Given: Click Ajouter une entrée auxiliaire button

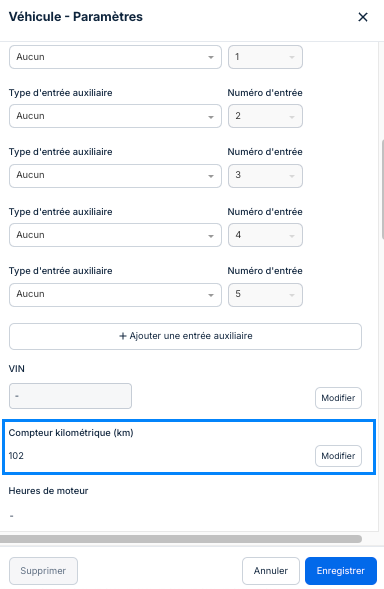Looking at the screenshot, I should click(186, 336).
